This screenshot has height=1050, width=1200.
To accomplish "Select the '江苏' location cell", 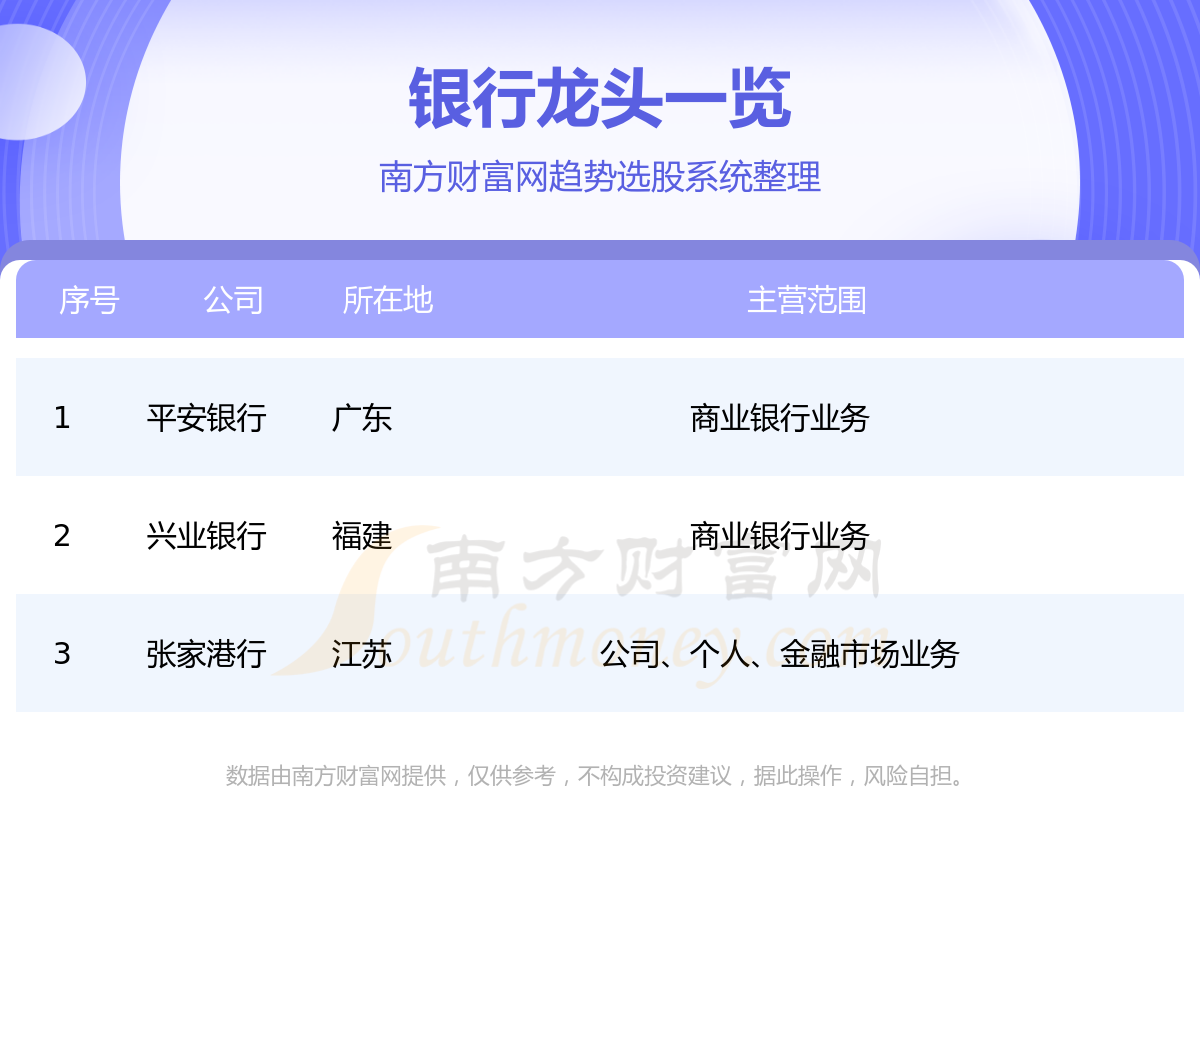I will click(361, 654).
